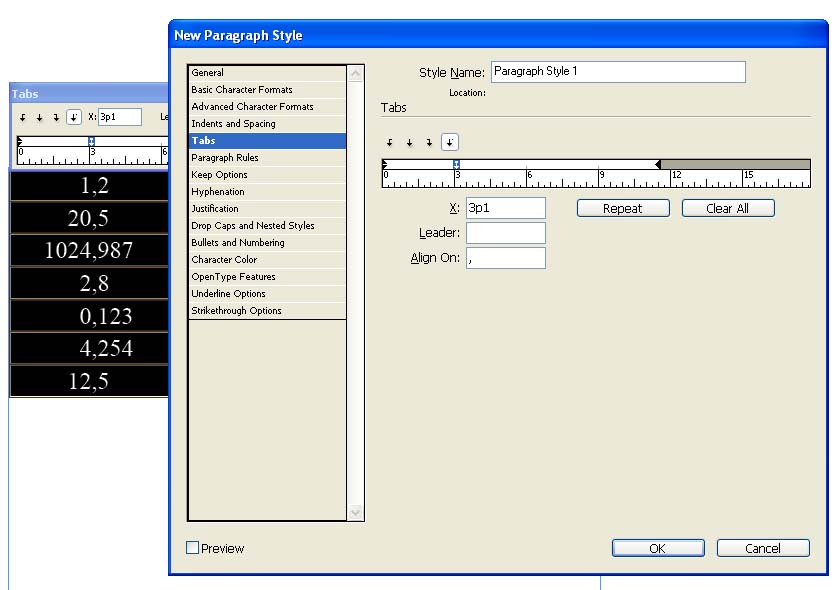This screenshot has height=590, width=835.
Task: Select left-justified tab icon in the dialog
Action: click(x=390, y=143)
